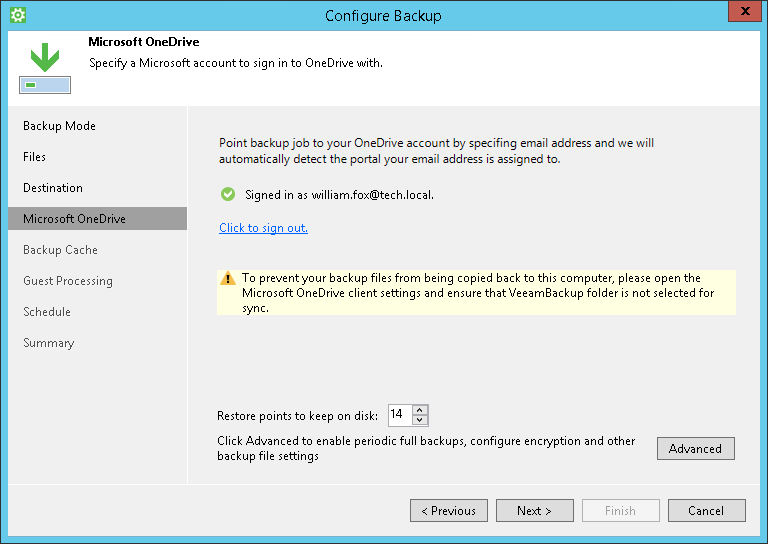Click the green signed-in checkmark icon
The image size is (768, 544).
pos(228,194)
